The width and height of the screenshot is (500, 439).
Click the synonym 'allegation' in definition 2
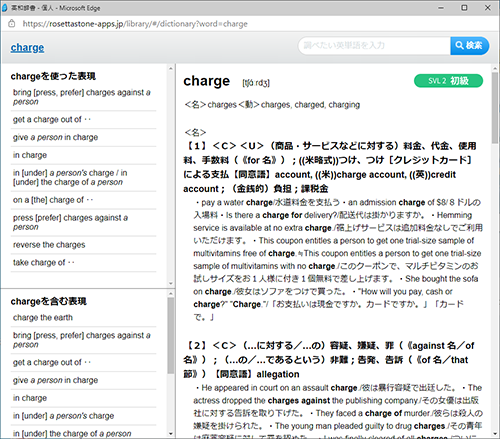pos(278,374)
